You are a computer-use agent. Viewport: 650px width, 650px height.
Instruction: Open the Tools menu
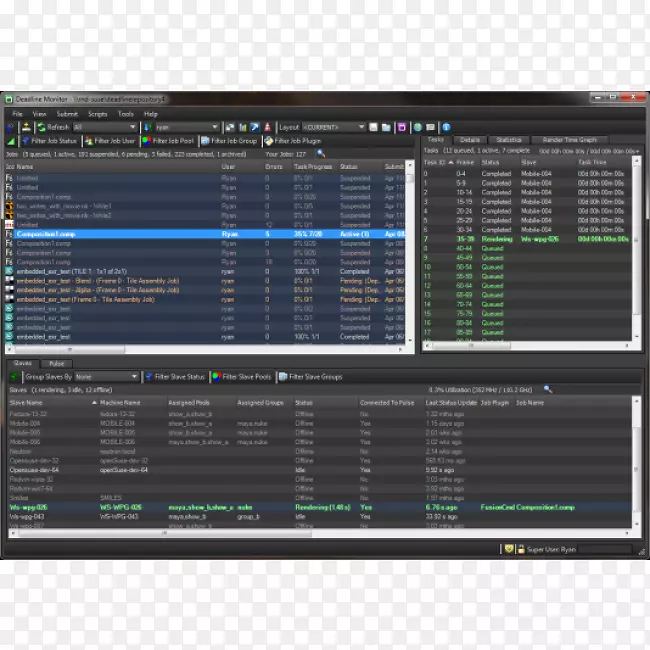click(126, 114)
